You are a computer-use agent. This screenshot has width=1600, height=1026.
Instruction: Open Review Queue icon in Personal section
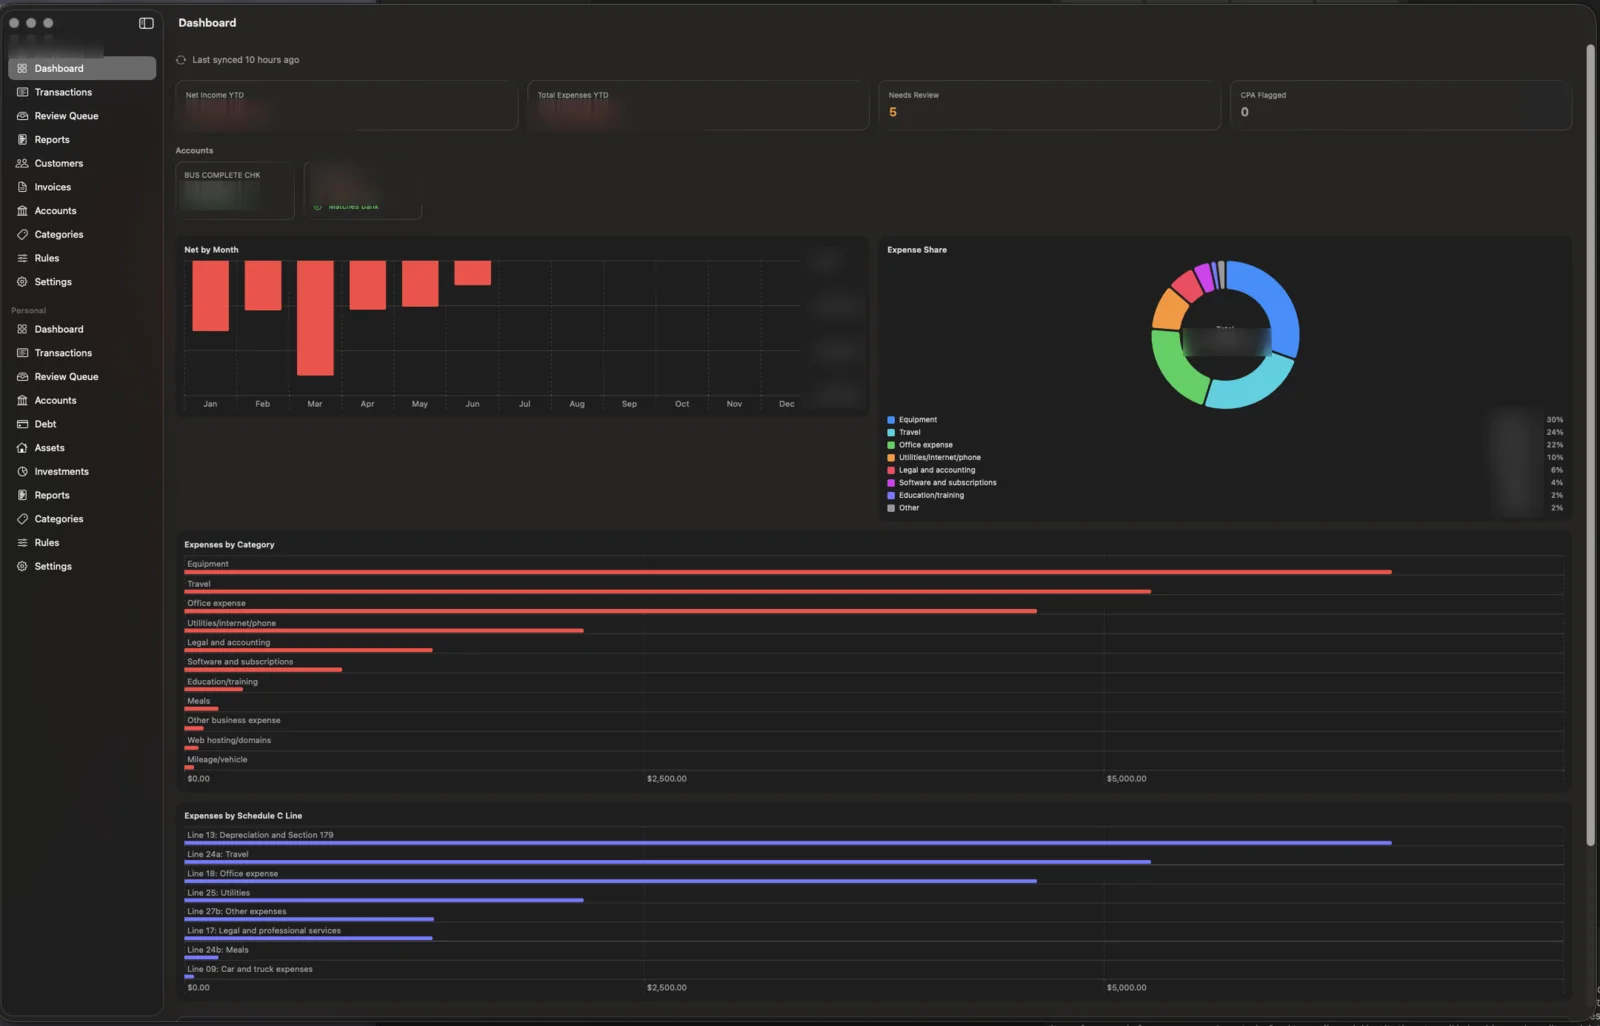[x=22, y=377]
